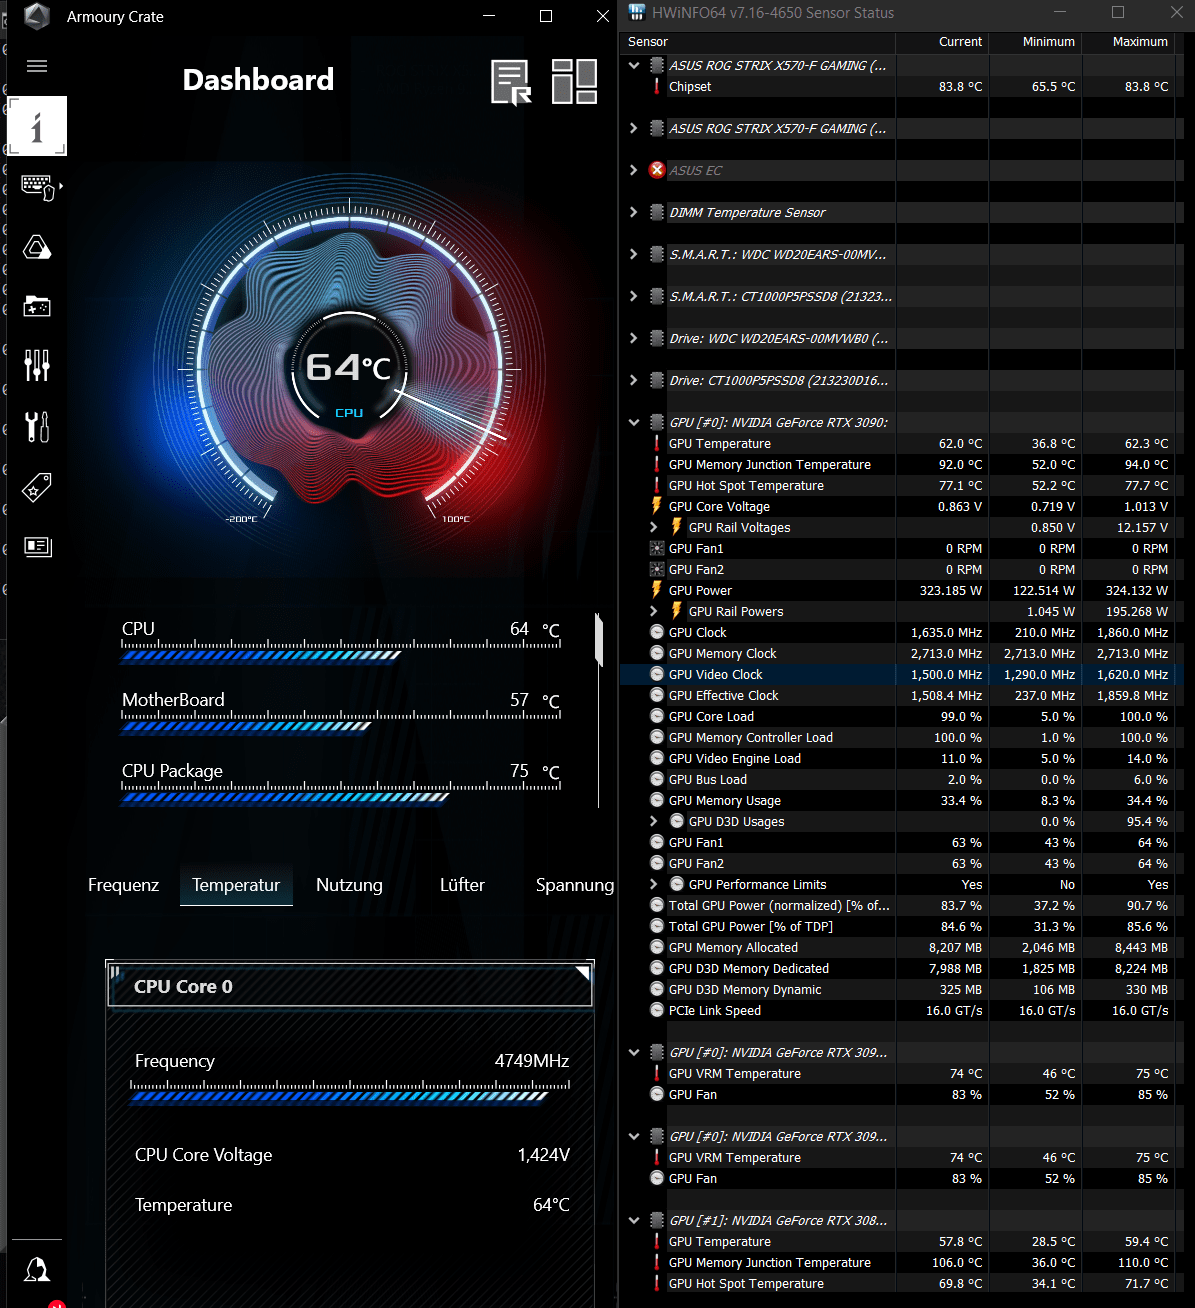Open the News icon in sidebar
1195x1308 pixels.
click(37, 546)
